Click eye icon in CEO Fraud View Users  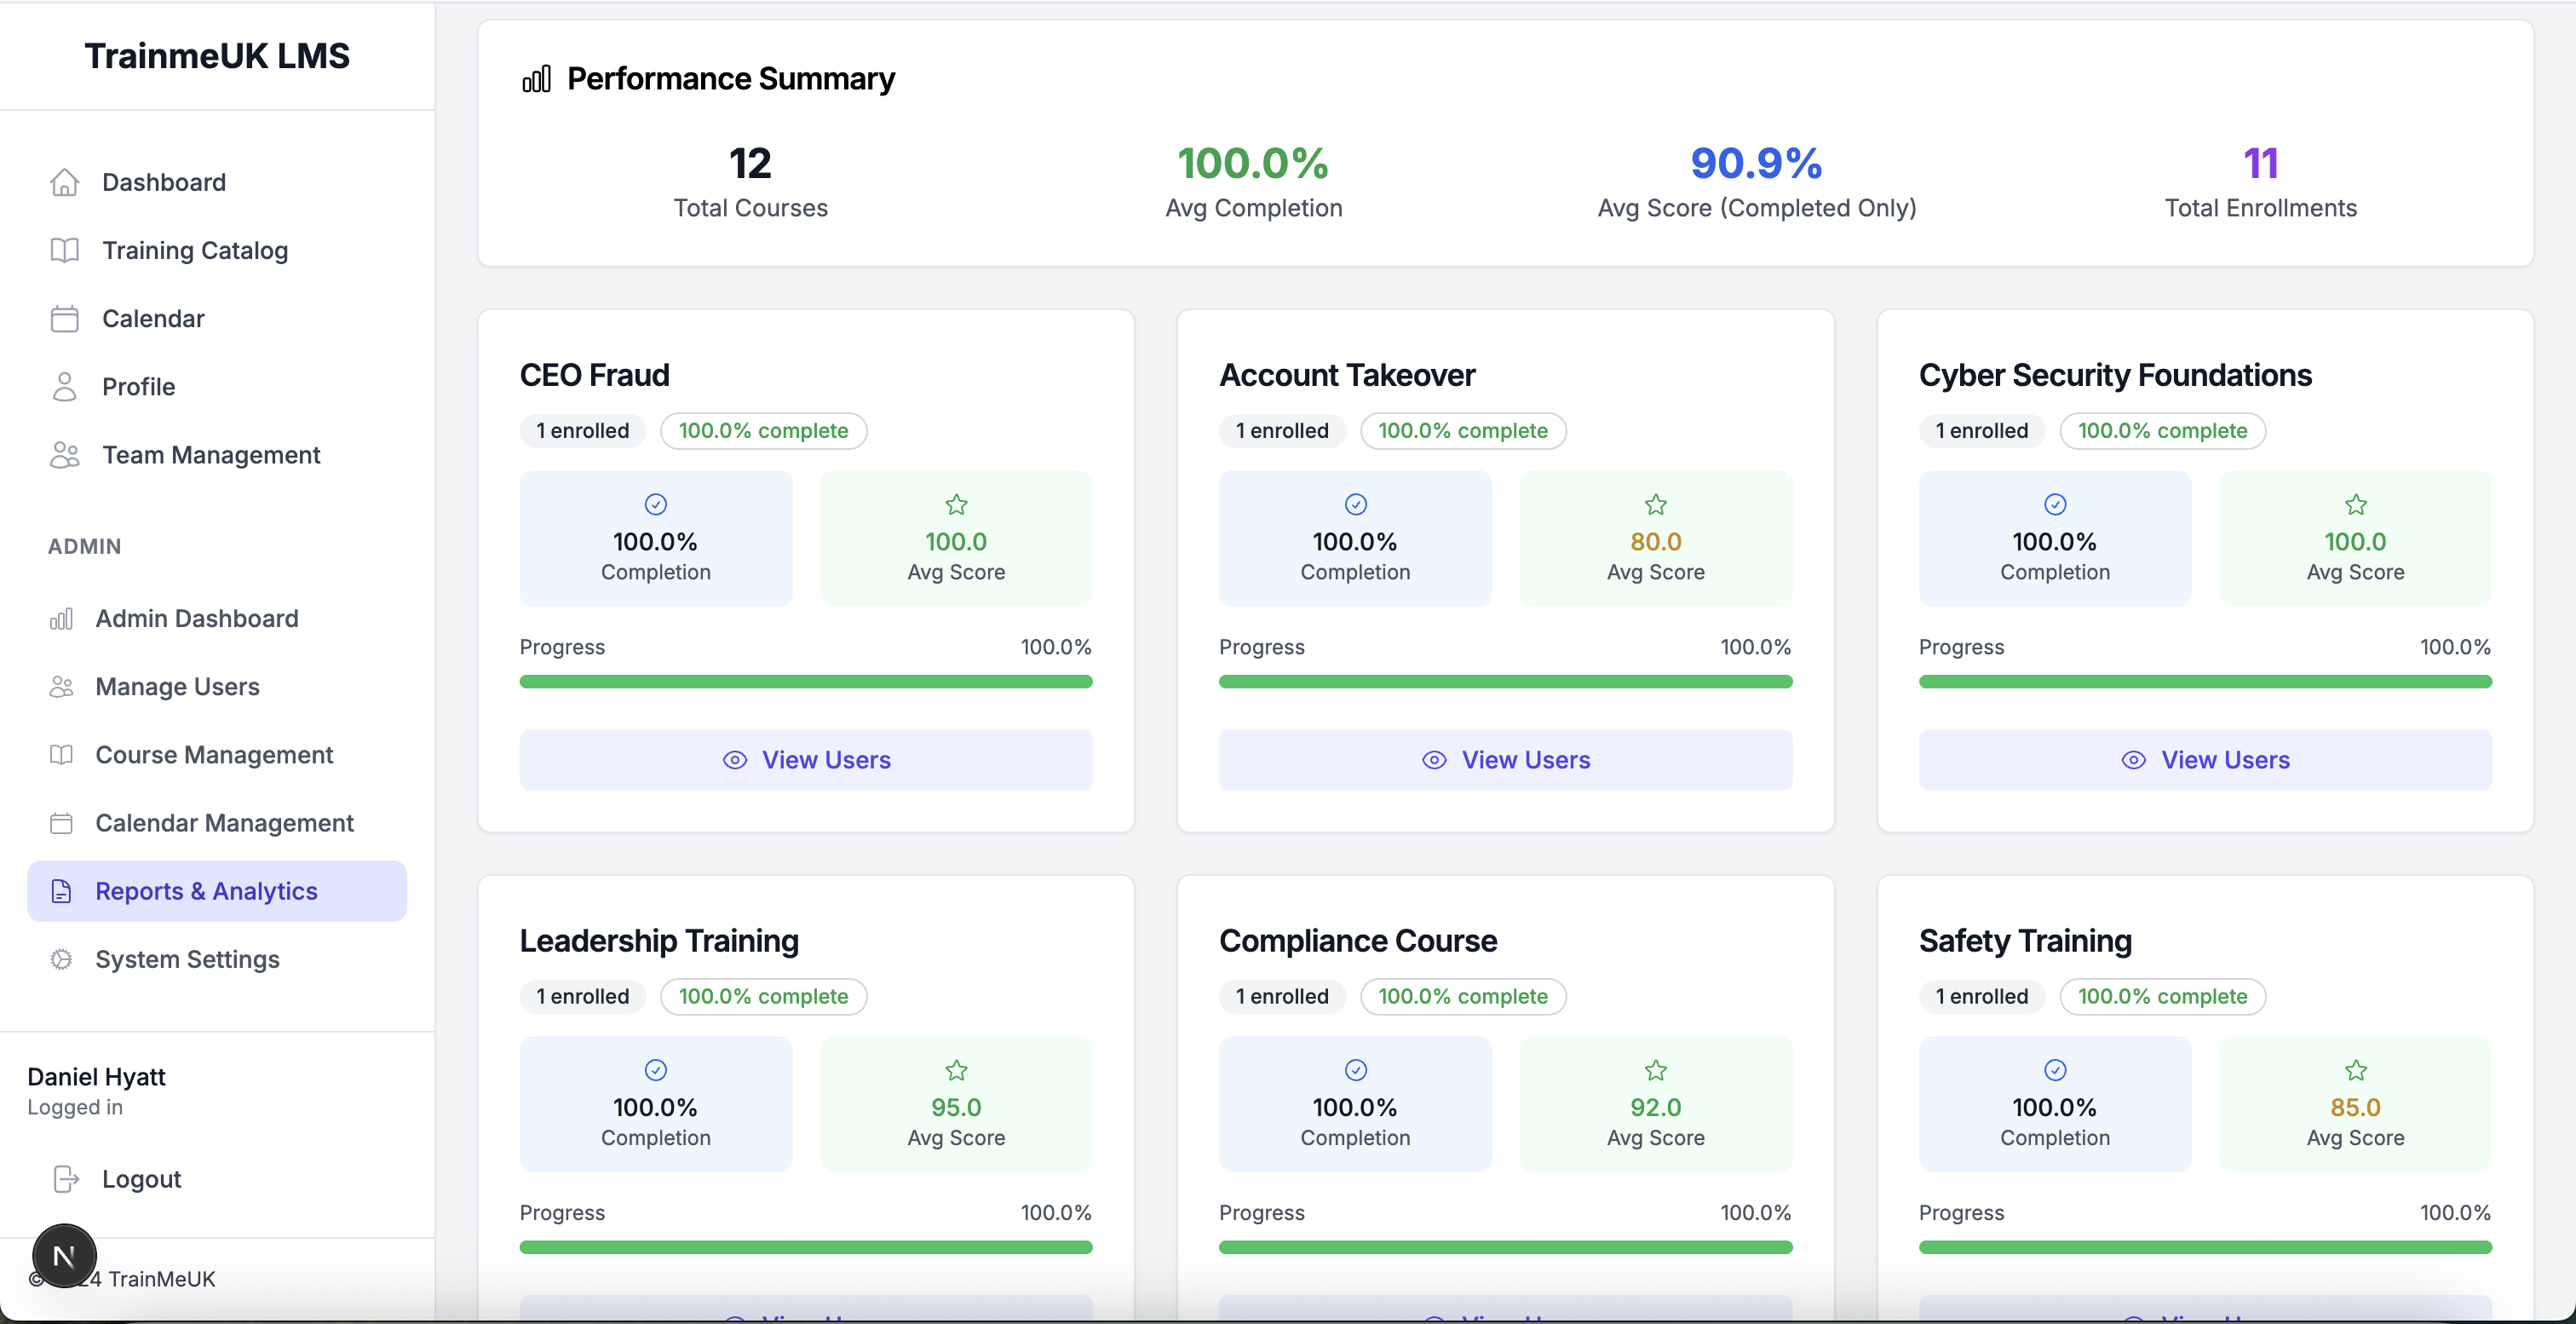coord(735,761)
